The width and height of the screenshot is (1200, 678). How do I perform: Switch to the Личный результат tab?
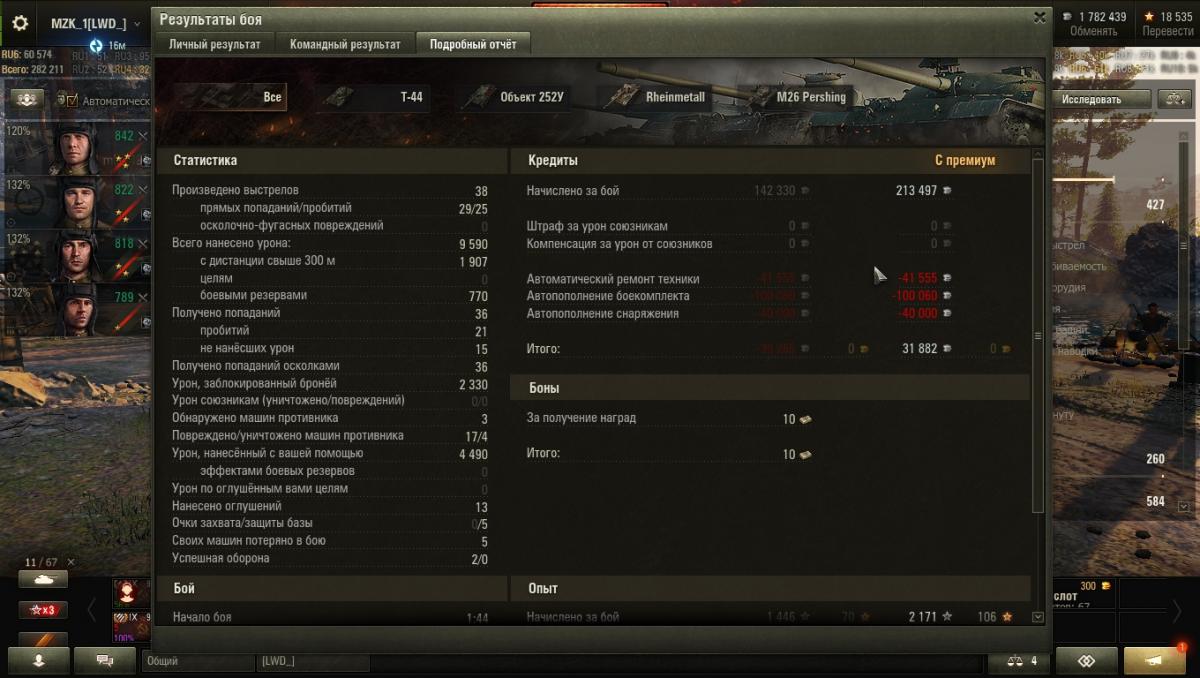(x=215, y=44)
